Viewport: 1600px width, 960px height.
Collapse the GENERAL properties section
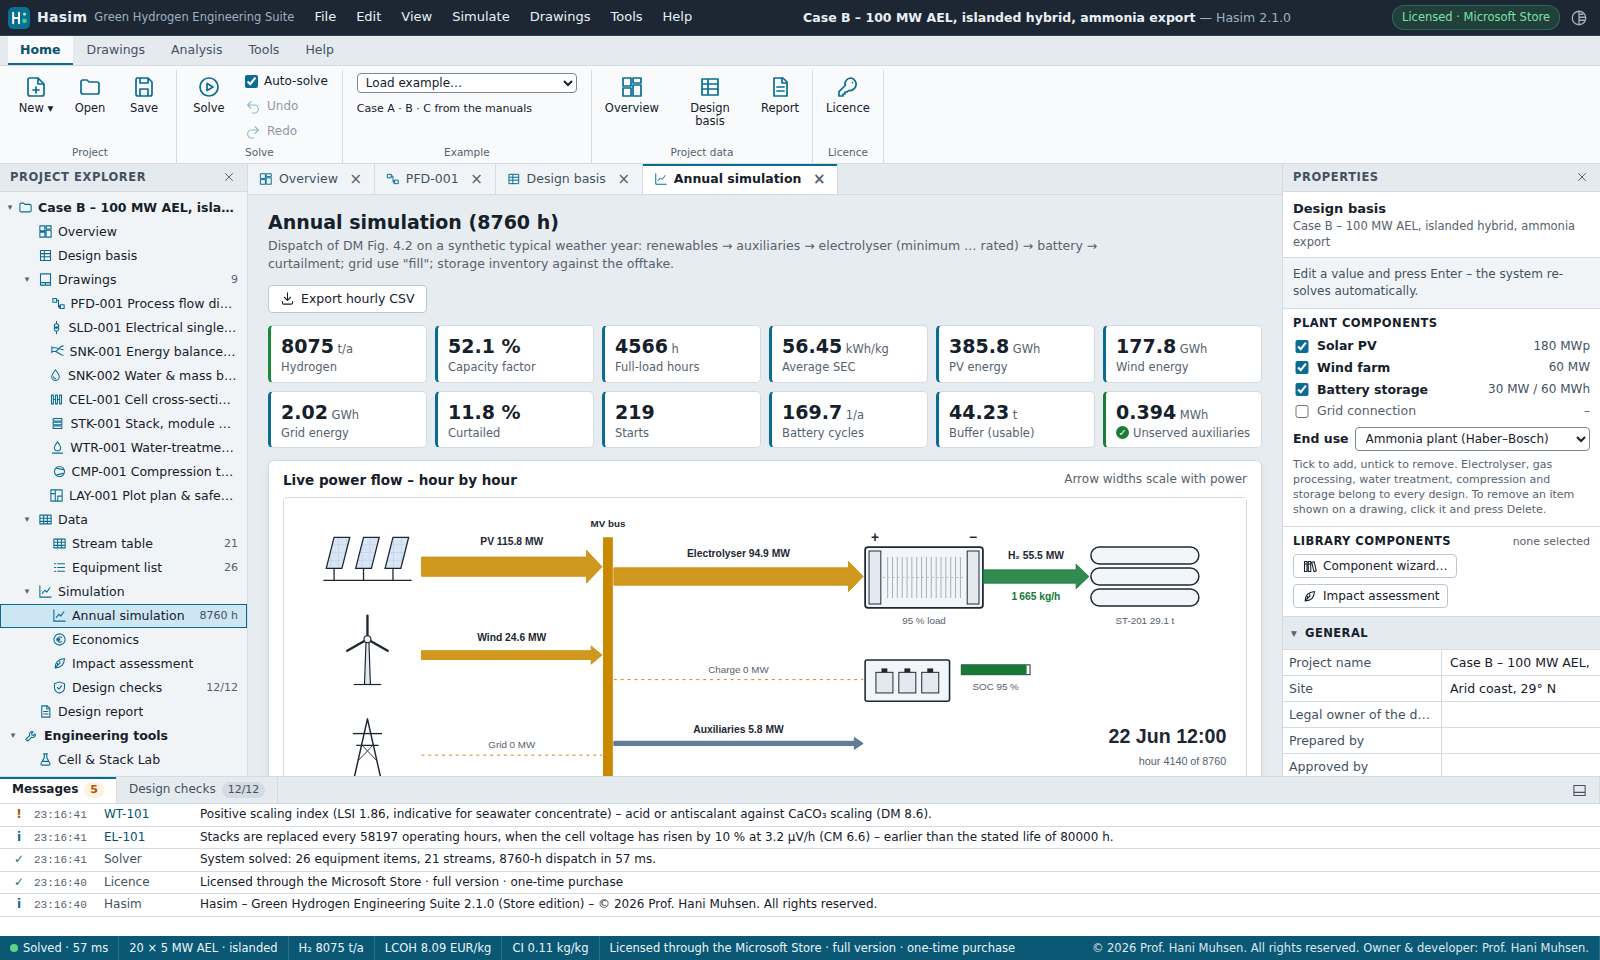[1294, 633]
